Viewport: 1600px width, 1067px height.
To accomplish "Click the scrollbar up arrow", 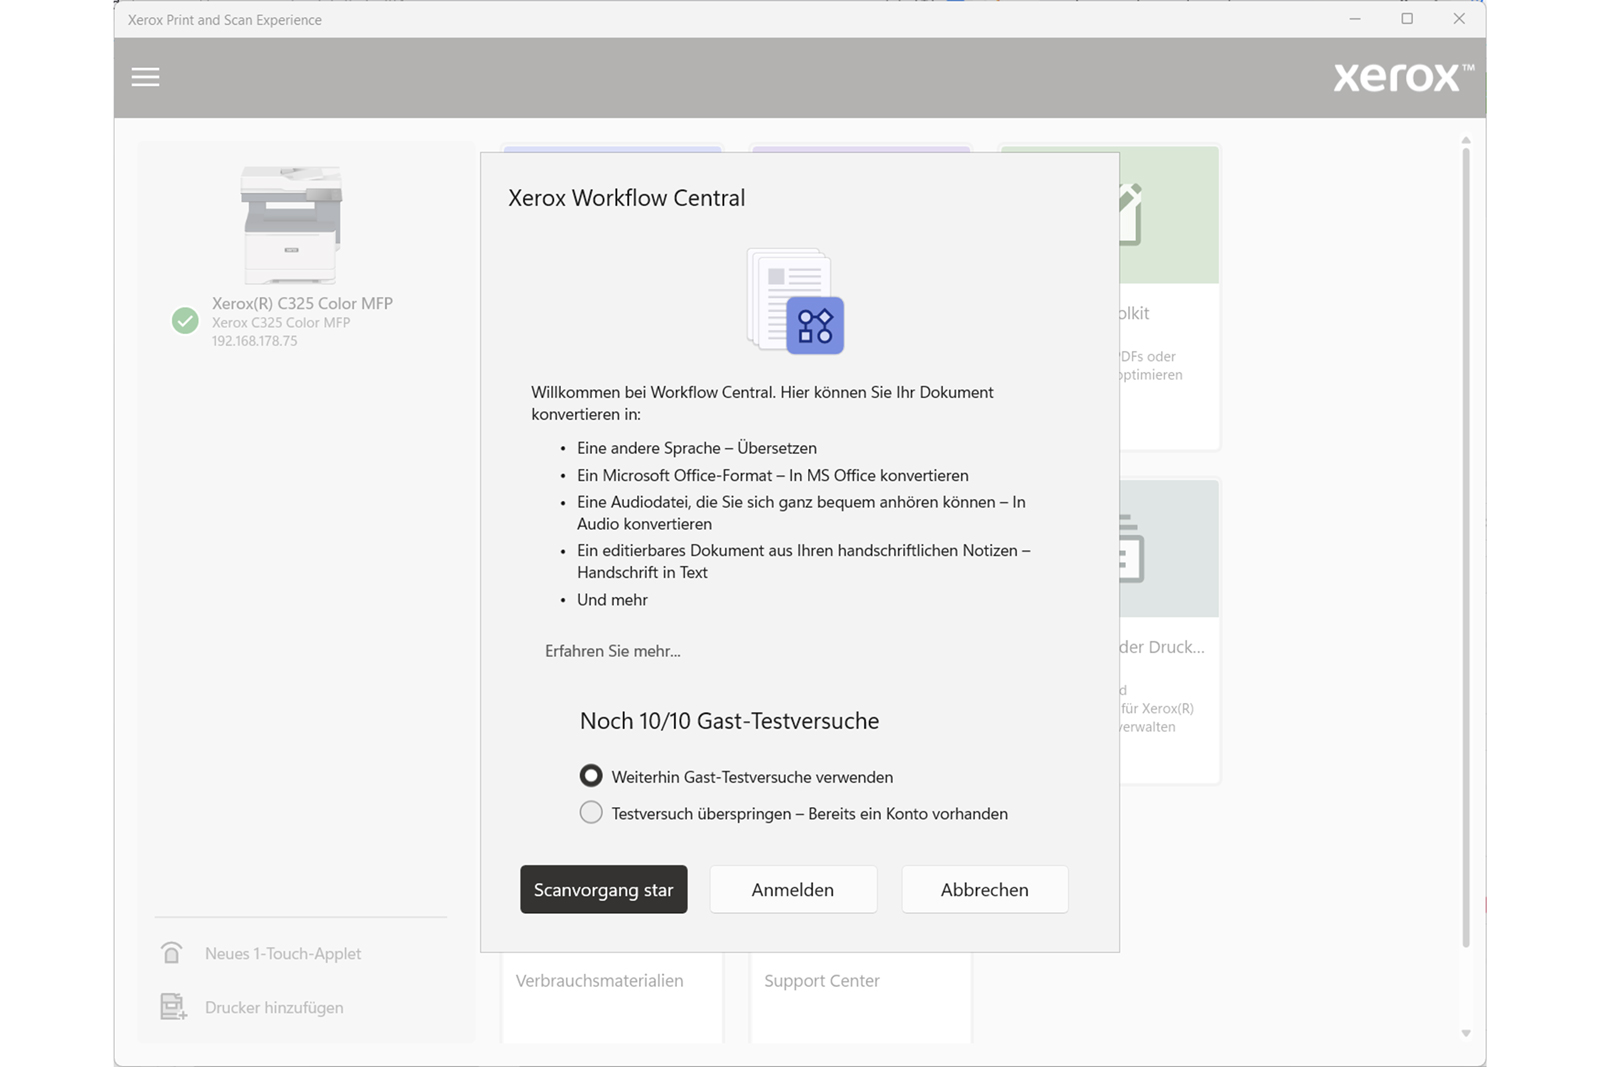I will click(1466, 140).
